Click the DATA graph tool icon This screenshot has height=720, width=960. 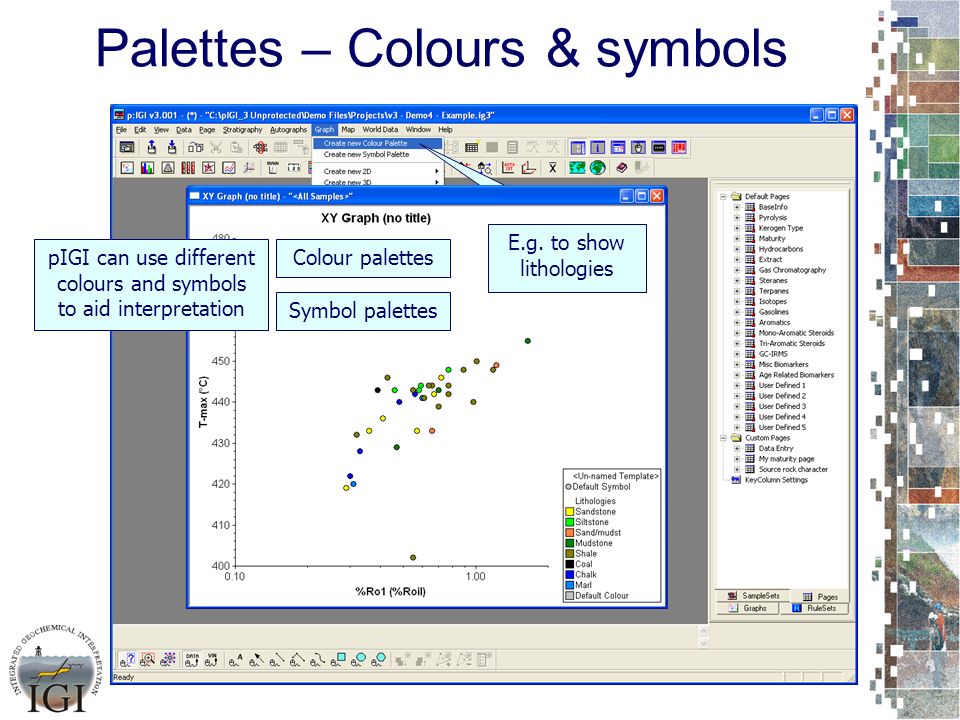point(192,659)
